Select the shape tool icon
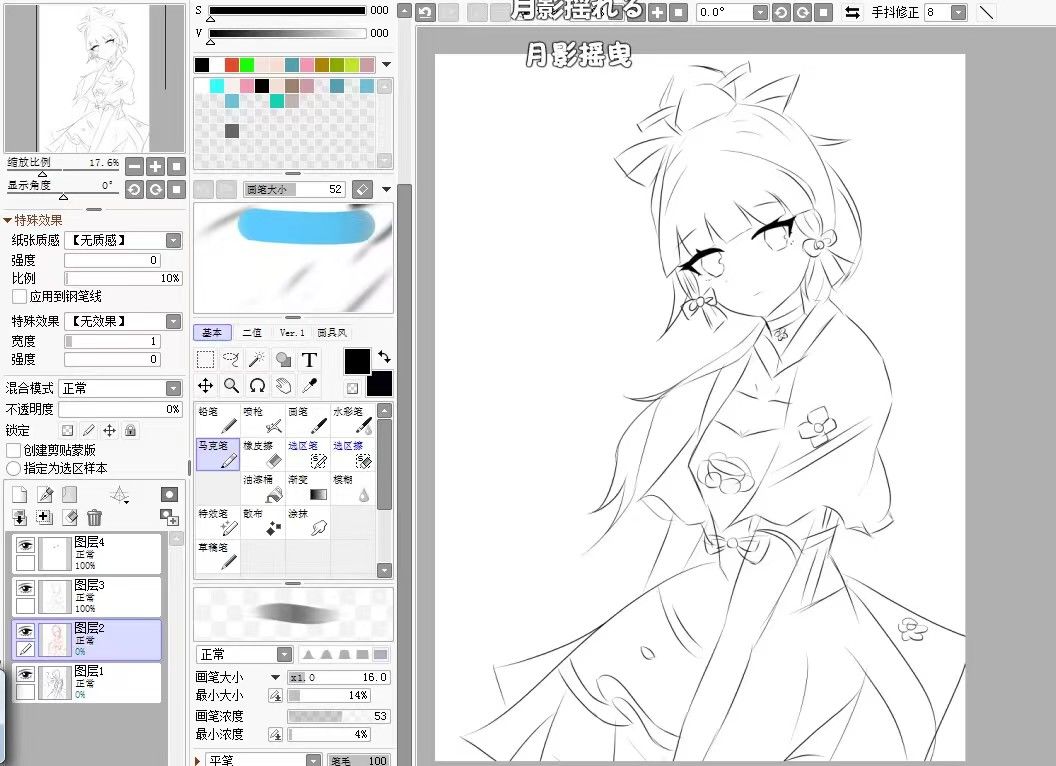The height and width of the screenshot is (766, 1056). pos(283,360)
